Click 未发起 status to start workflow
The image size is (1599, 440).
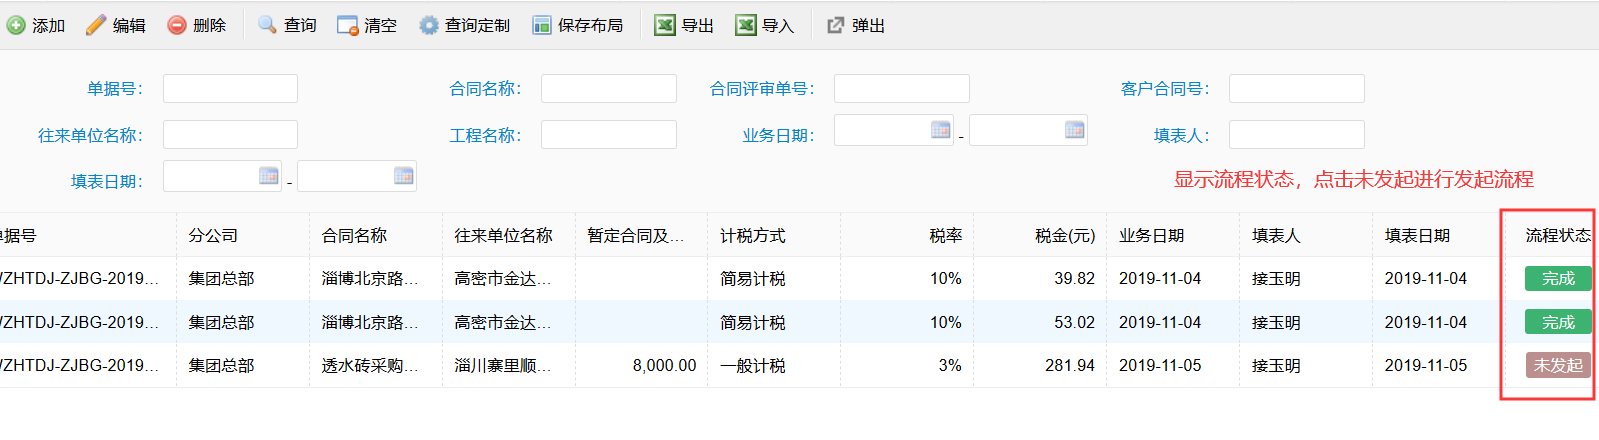1558,365
